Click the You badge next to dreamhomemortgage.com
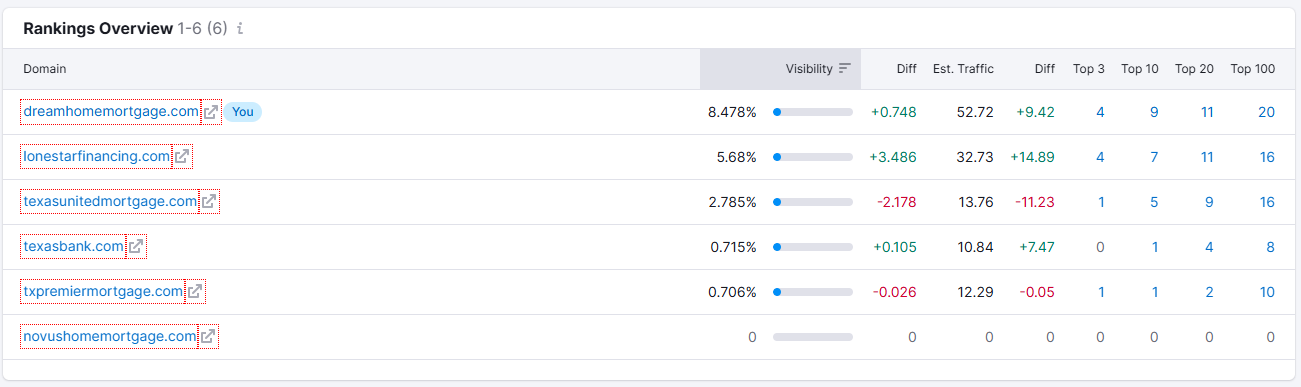The height and width of the screenshot is (387, 1301). coord(243,112)
